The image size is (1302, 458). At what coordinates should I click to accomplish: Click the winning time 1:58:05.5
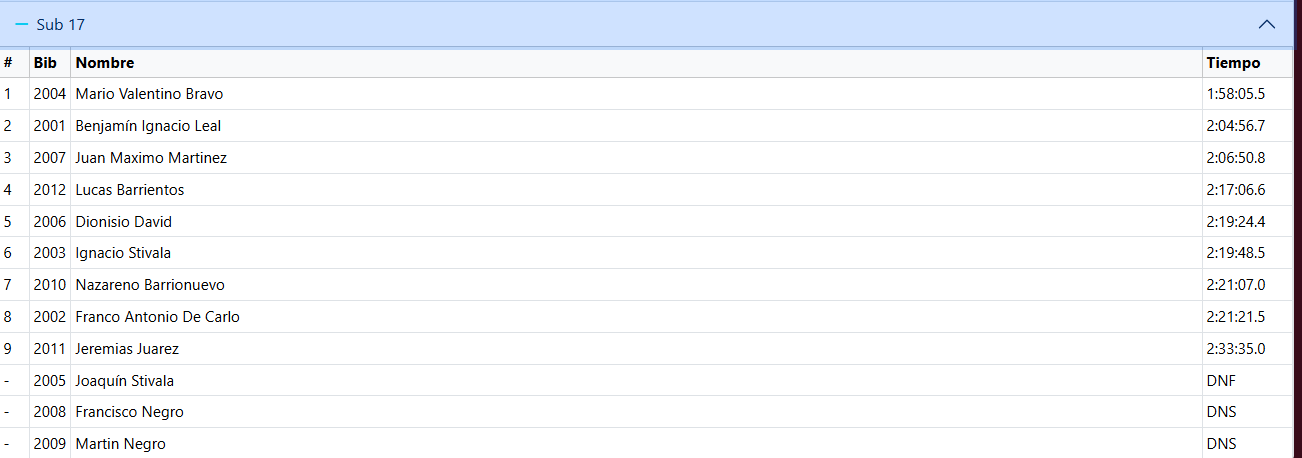coord(1236,94)
